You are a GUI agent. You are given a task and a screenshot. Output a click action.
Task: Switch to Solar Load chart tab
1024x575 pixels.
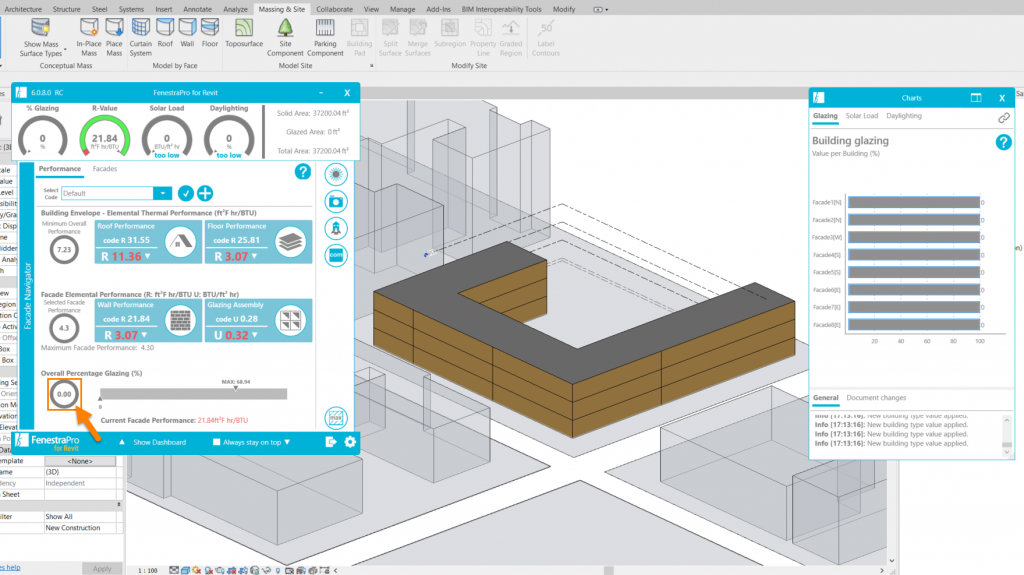pyautogui.click(x=861, y=116)
